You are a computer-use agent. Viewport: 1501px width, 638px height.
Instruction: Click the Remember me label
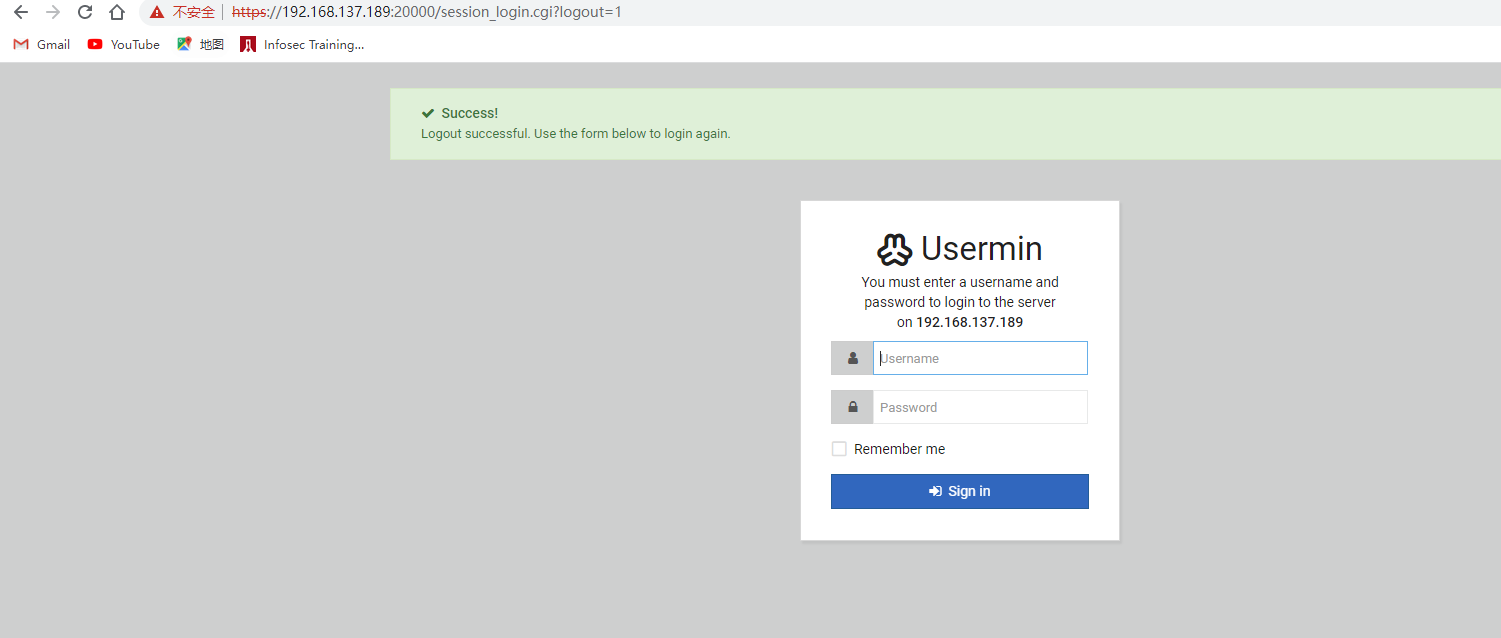[899, 449]
